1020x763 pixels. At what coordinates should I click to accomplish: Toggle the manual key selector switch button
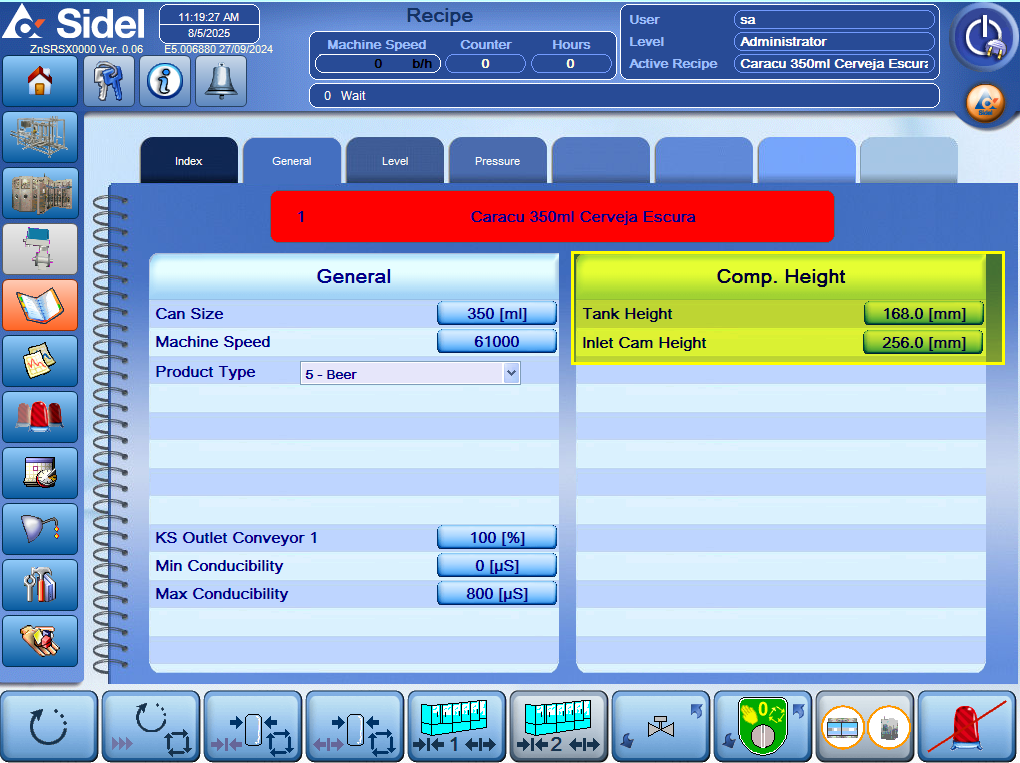coord(763,726)
